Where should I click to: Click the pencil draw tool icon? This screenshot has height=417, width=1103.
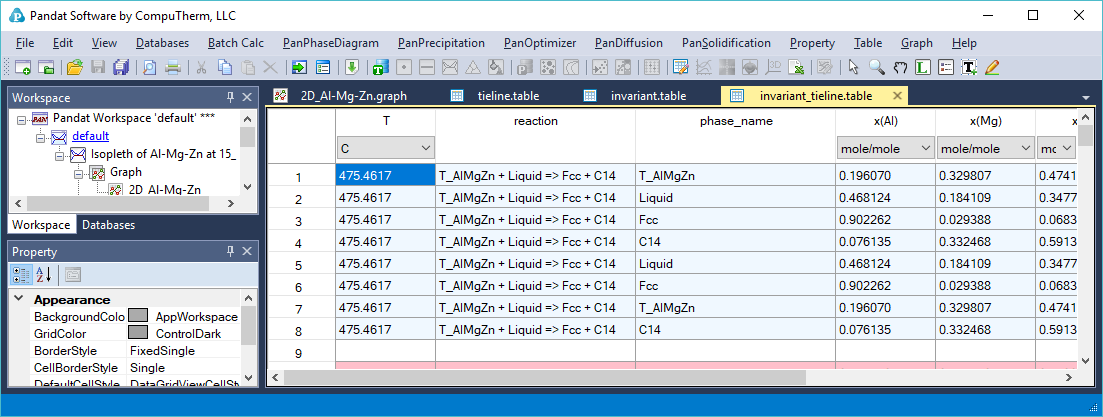(x=991, y=68)
